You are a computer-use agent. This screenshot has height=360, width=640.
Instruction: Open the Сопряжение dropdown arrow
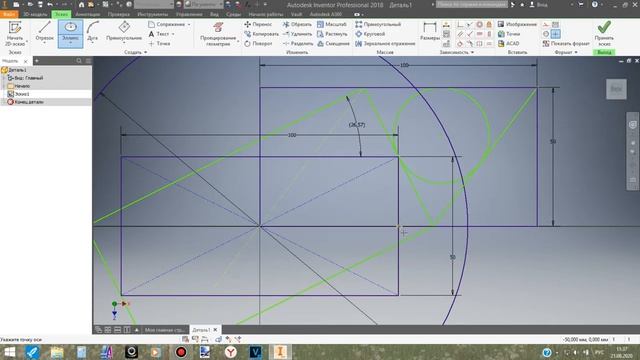point(189,24)
